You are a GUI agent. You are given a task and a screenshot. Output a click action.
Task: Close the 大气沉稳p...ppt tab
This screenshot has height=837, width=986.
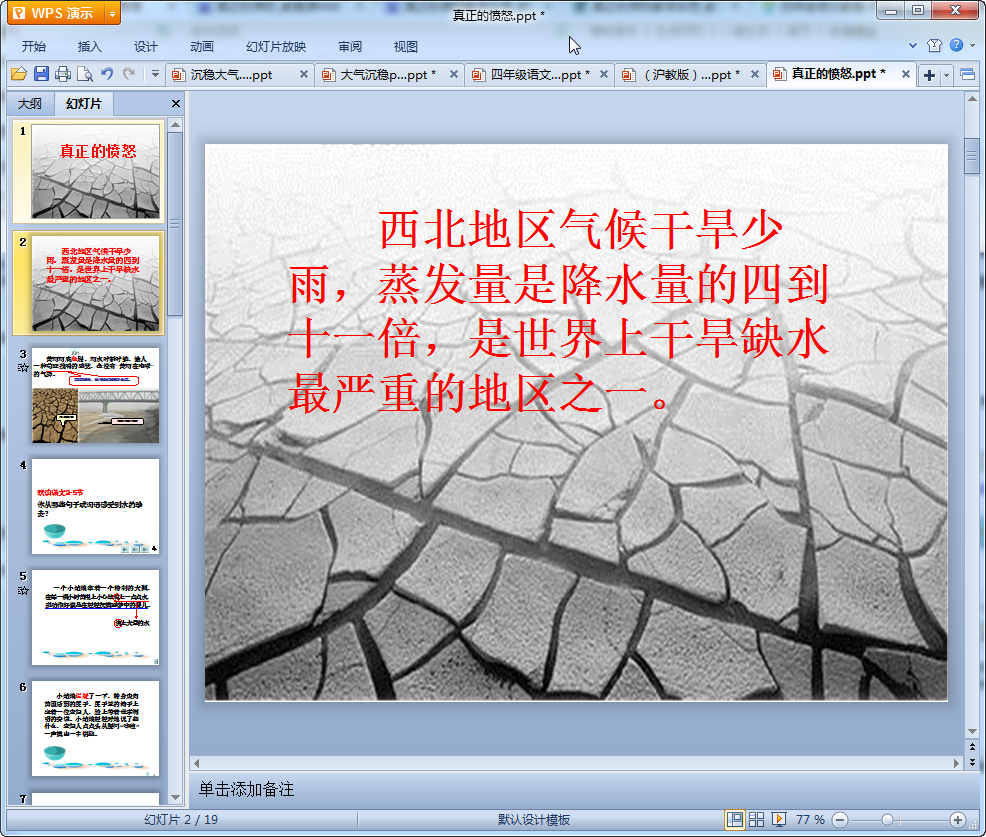pos(453,74)
